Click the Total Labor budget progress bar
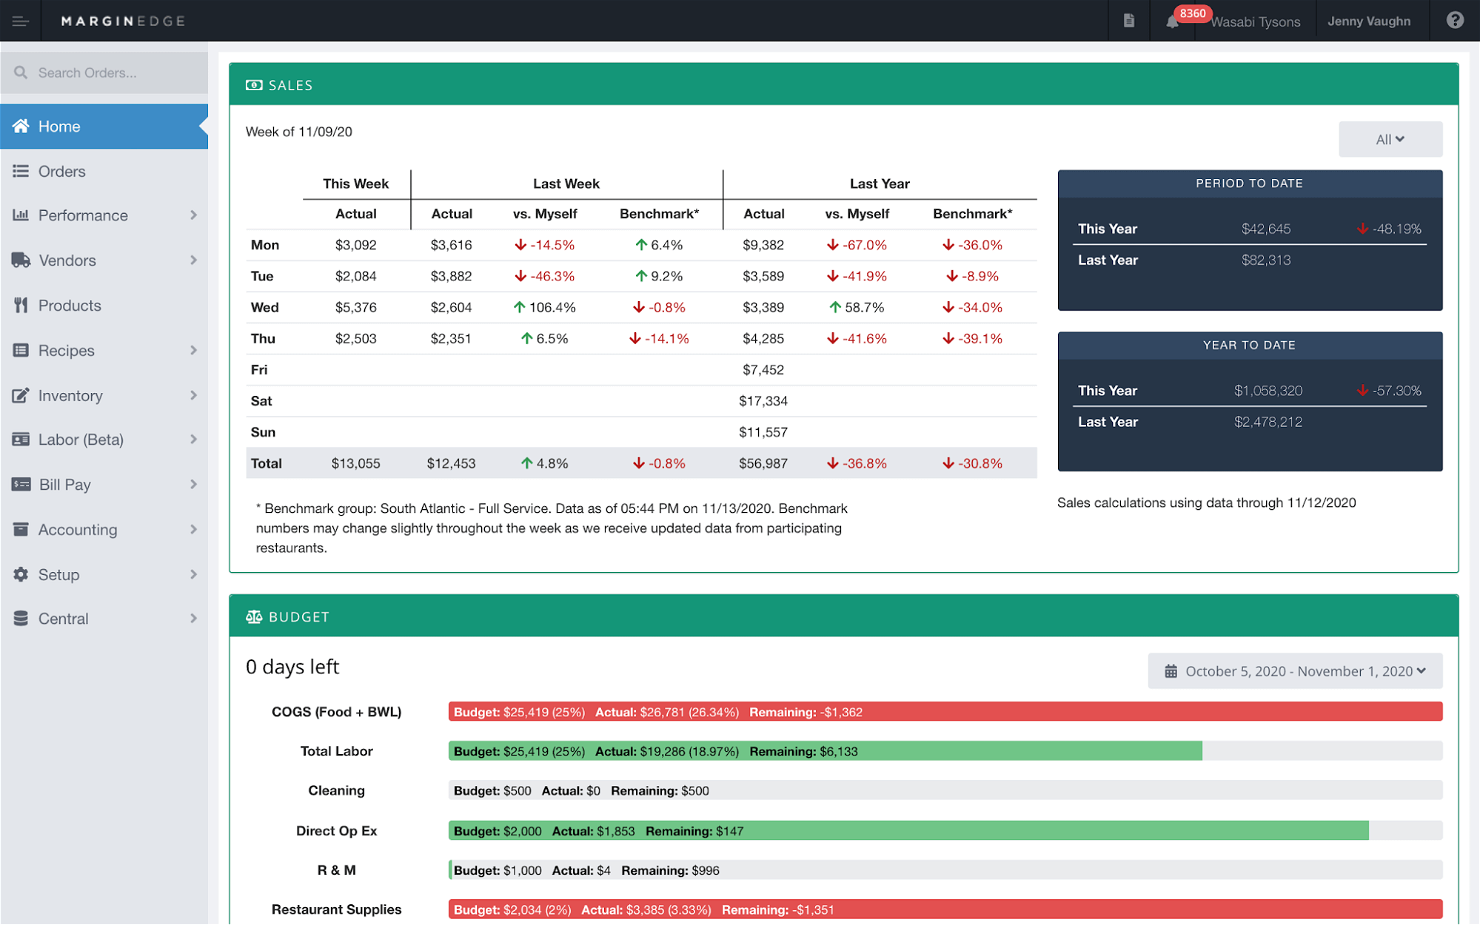The image size is (1480, 925). [820, 751]
